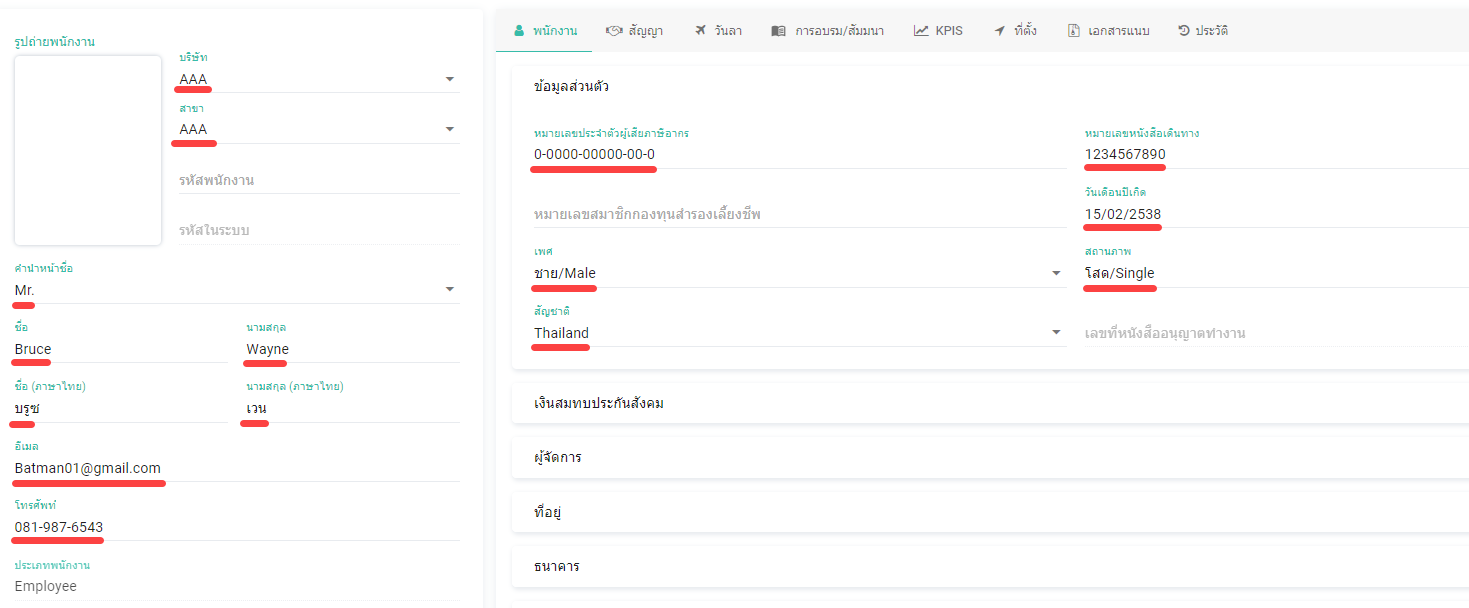This screenshot has height=608, width=1469.
Task: Open the เพศ dropdown showing ชาย/Male
Action: 799,273
